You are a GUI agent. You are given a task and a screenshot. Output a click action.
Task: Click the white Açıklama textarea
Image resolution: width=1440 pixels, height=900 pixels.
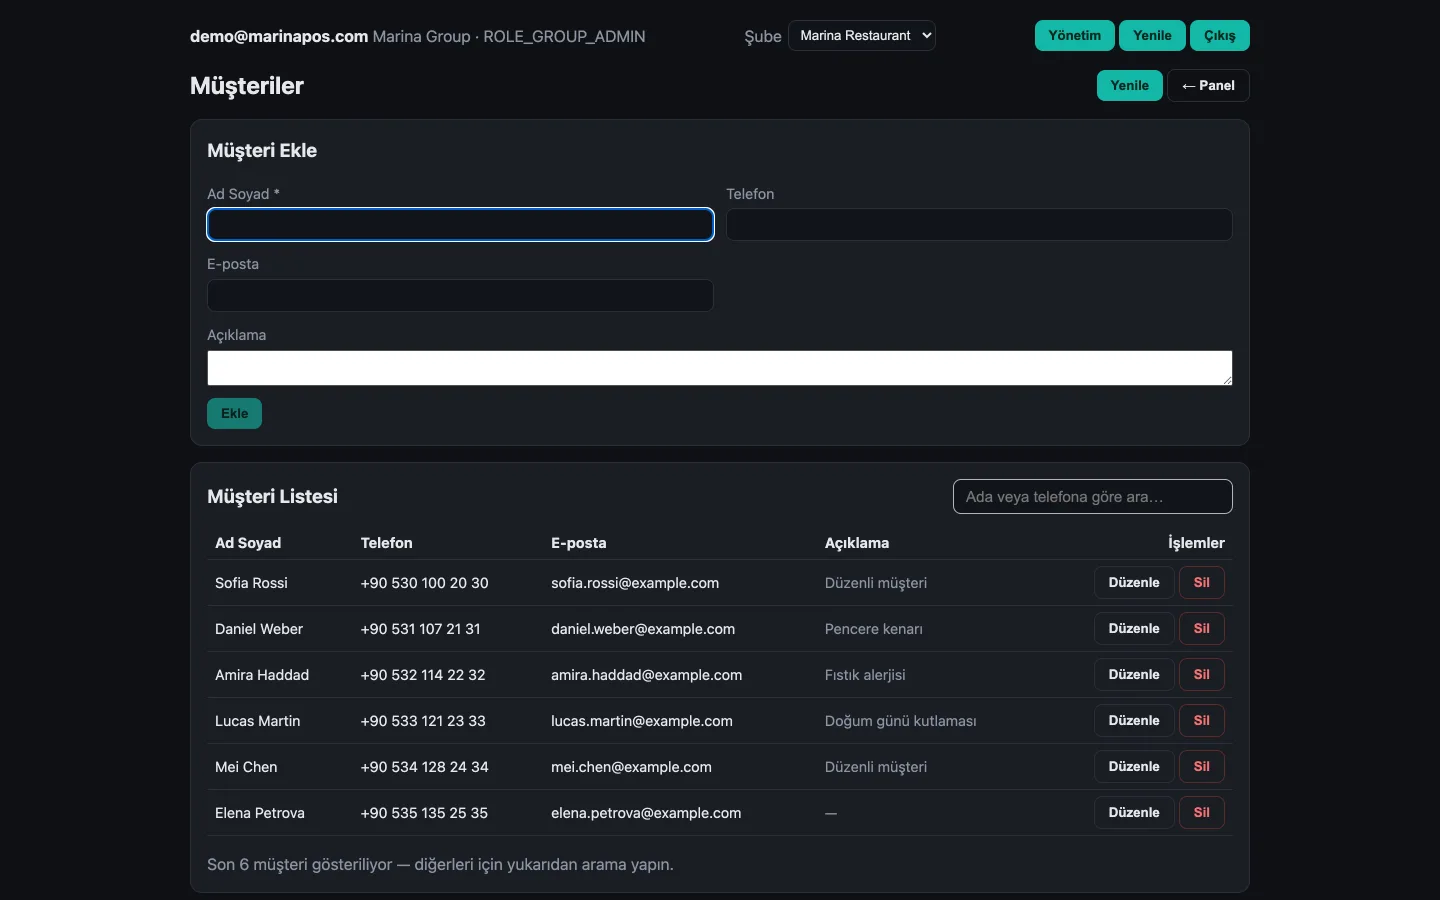click(x=720, y=368)
